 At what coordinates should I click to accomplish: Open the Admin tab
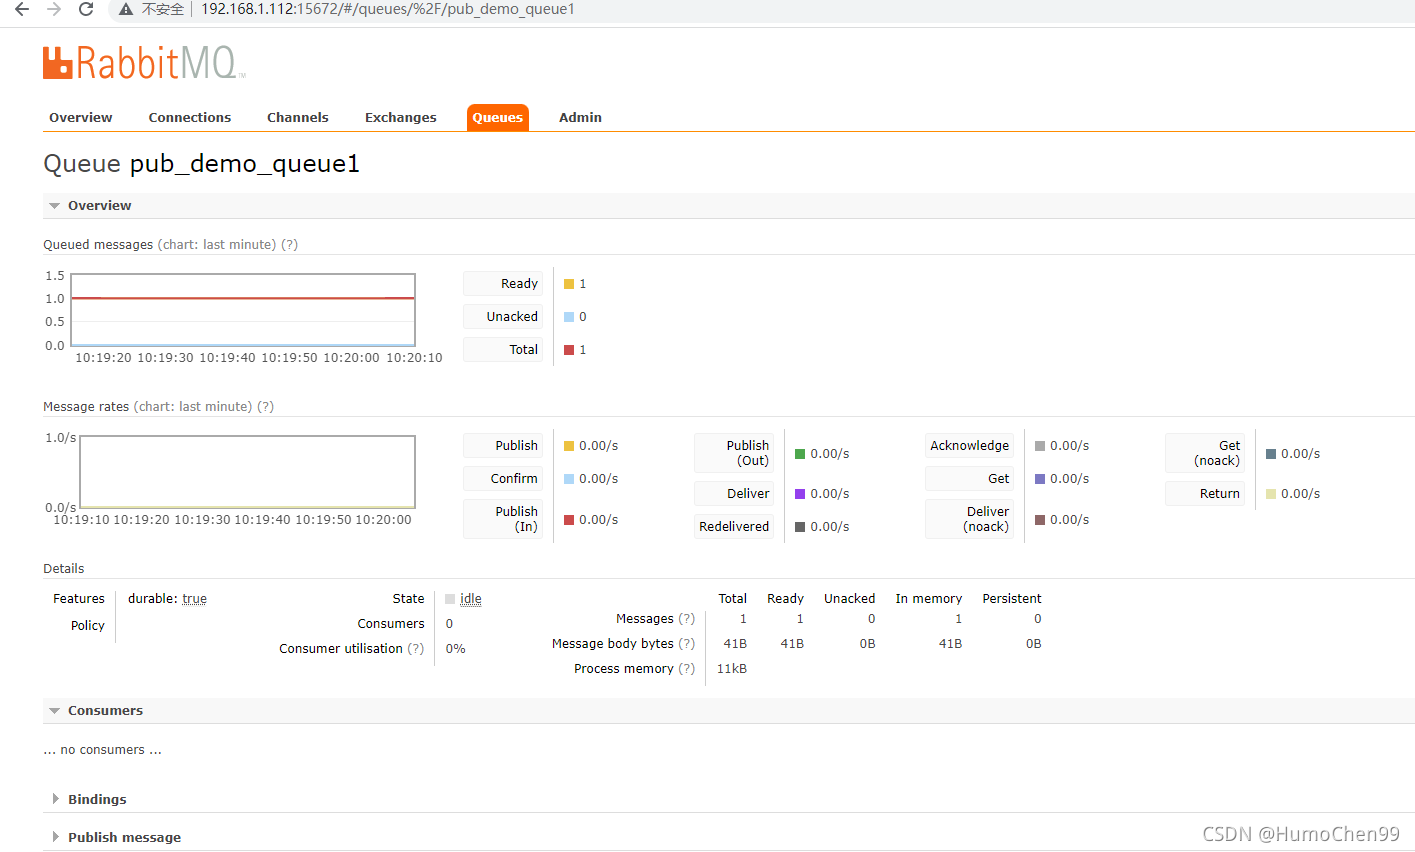click(x=580, y=117)
